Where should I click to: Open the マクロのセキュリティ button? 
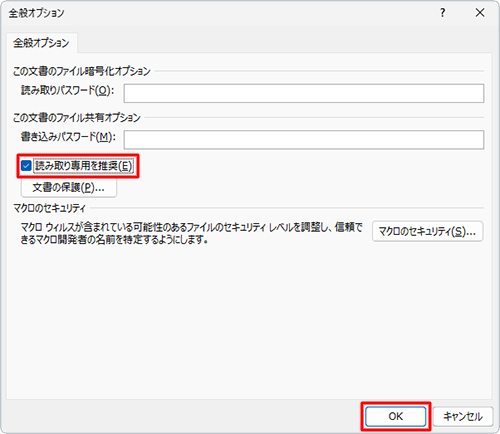pyautogui.click(x=427, y=231)
